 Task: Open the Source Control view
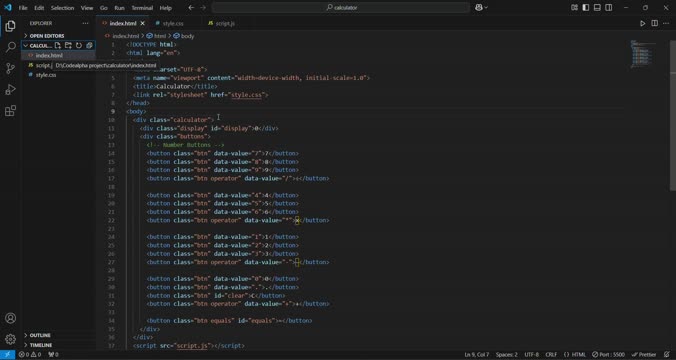[10, 68]
